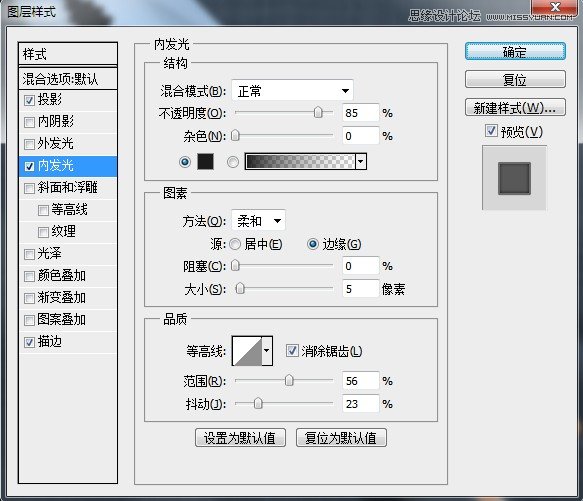Click the noise value field
Image resolution: width=583 pixels, height=501 pixels.
[x=360, y=136]
